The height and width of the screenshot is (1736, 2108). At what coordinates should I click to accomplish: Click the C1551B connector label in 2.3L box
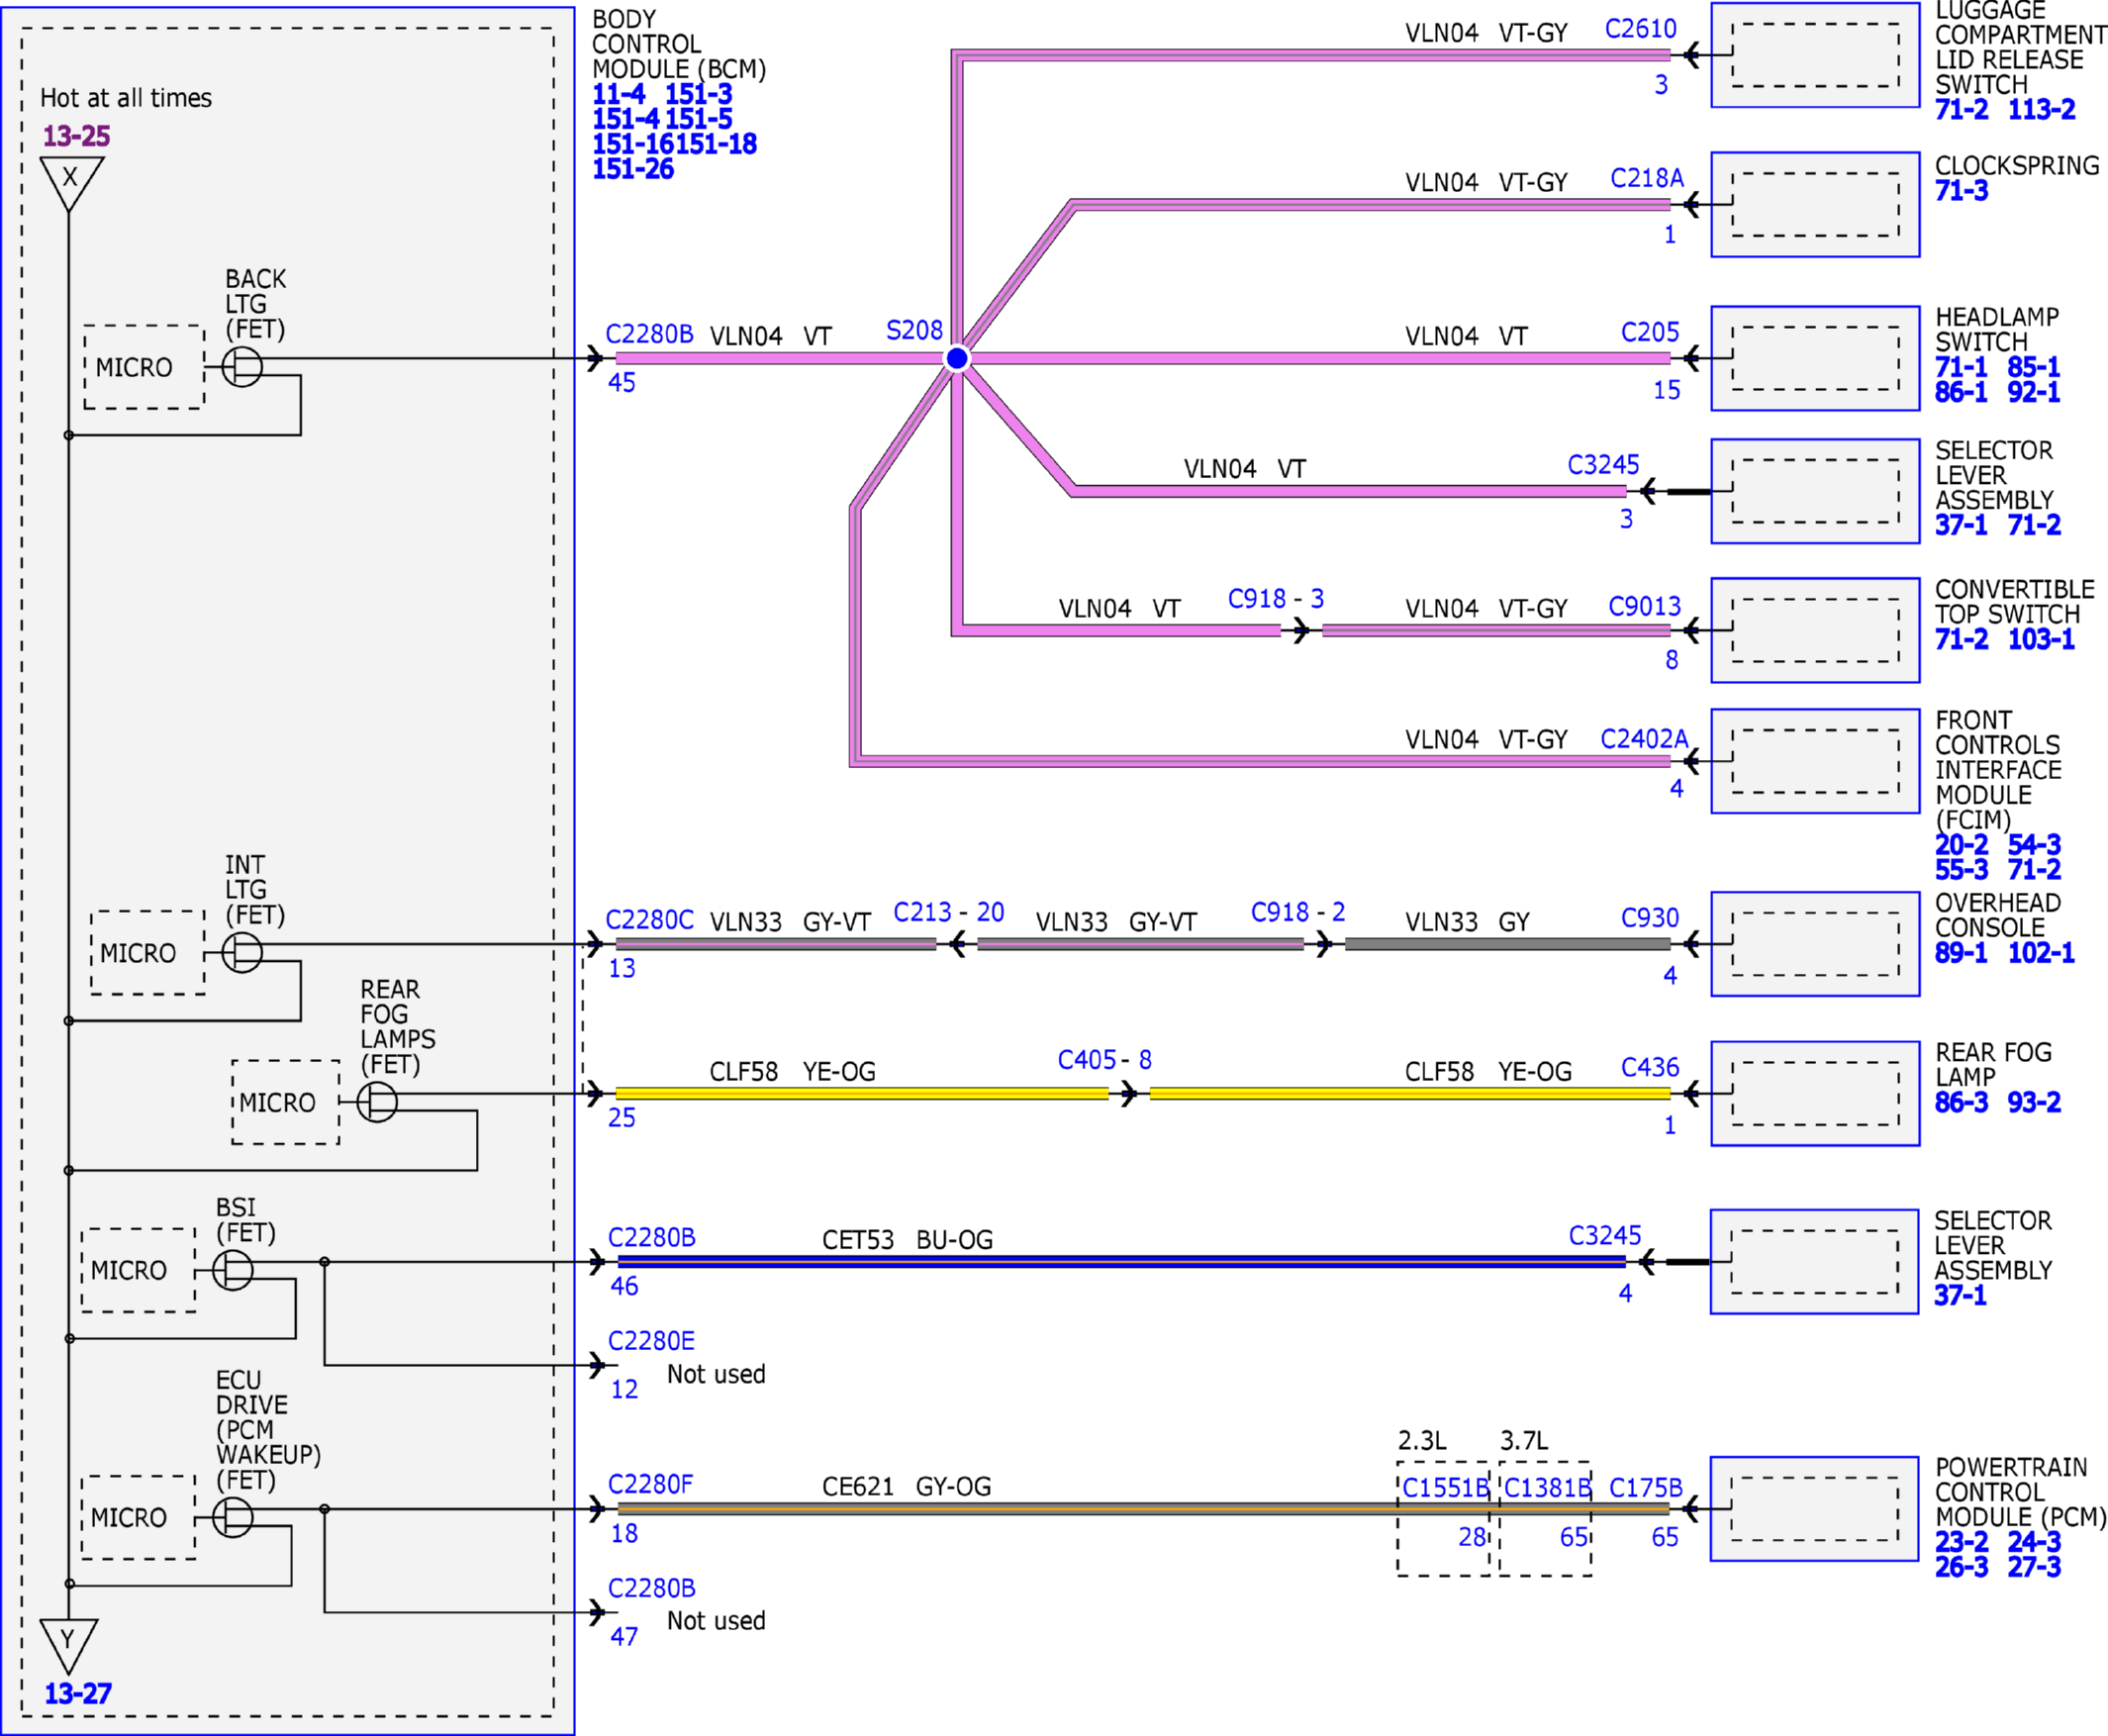pos(1446,1488)
